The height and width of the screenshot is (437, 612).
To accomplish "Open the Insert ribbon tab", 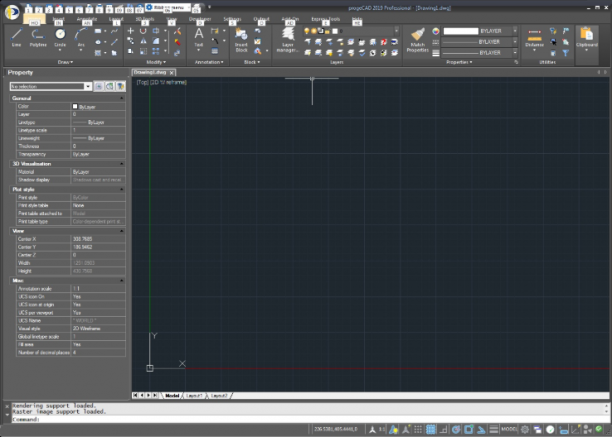I will [x=59, y=19].
